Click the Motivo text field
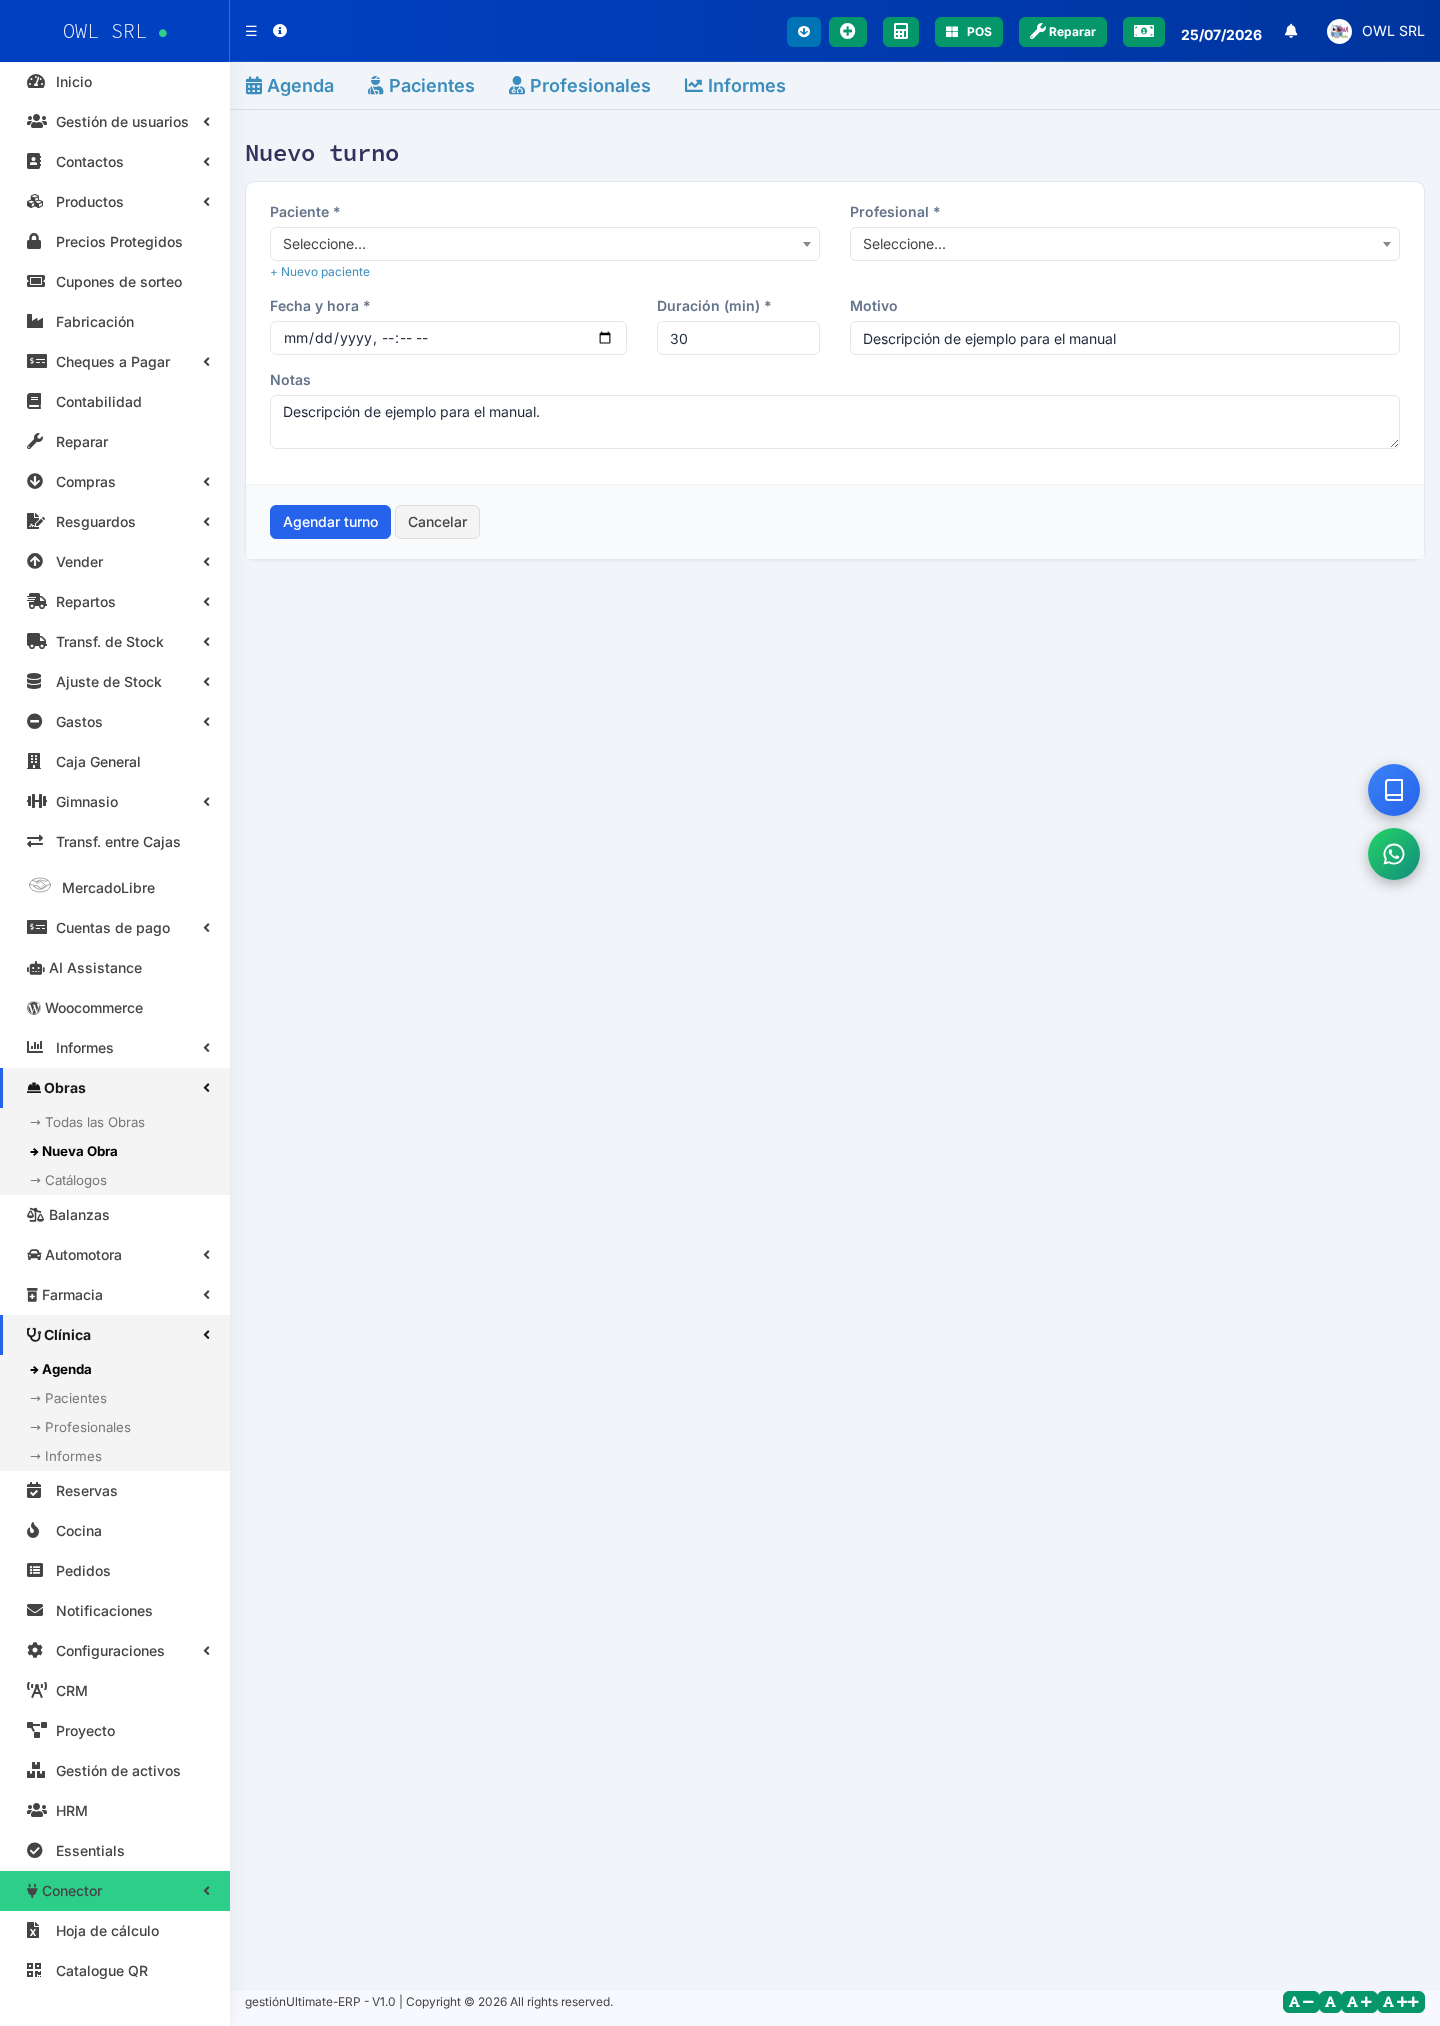This screenshot has height=2026, width=1440. [1125, 338]
